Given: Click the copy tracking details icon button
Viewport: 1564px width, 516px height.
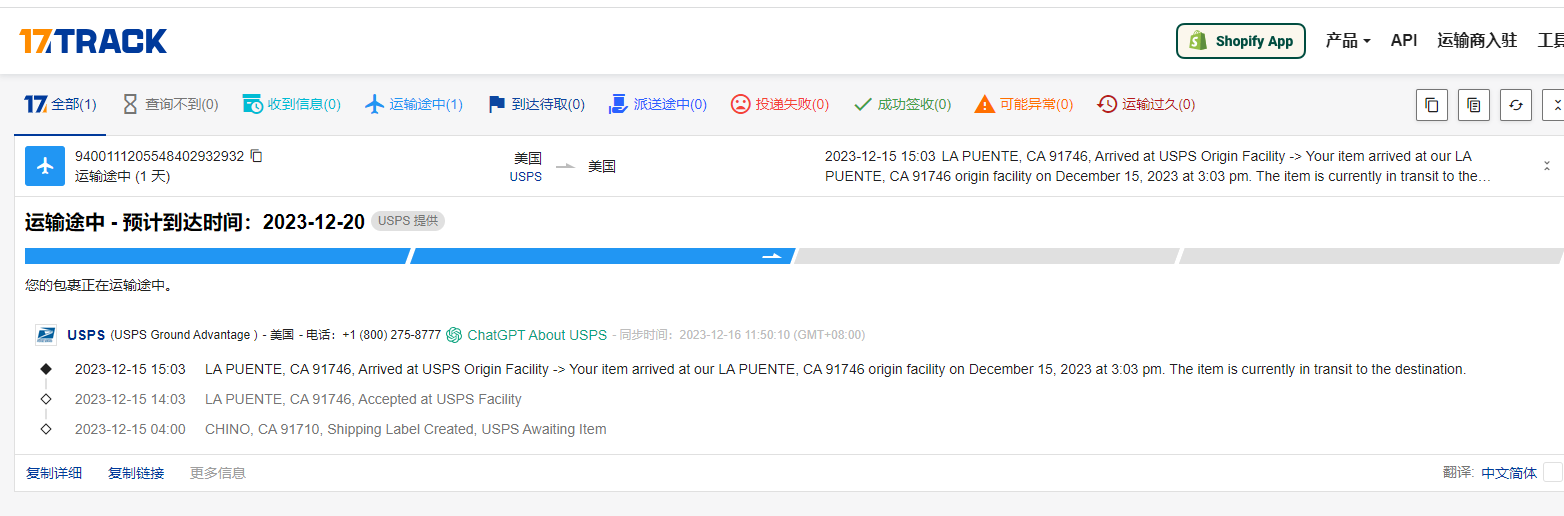Looking at the screenshot, I should coord(1474,105).
